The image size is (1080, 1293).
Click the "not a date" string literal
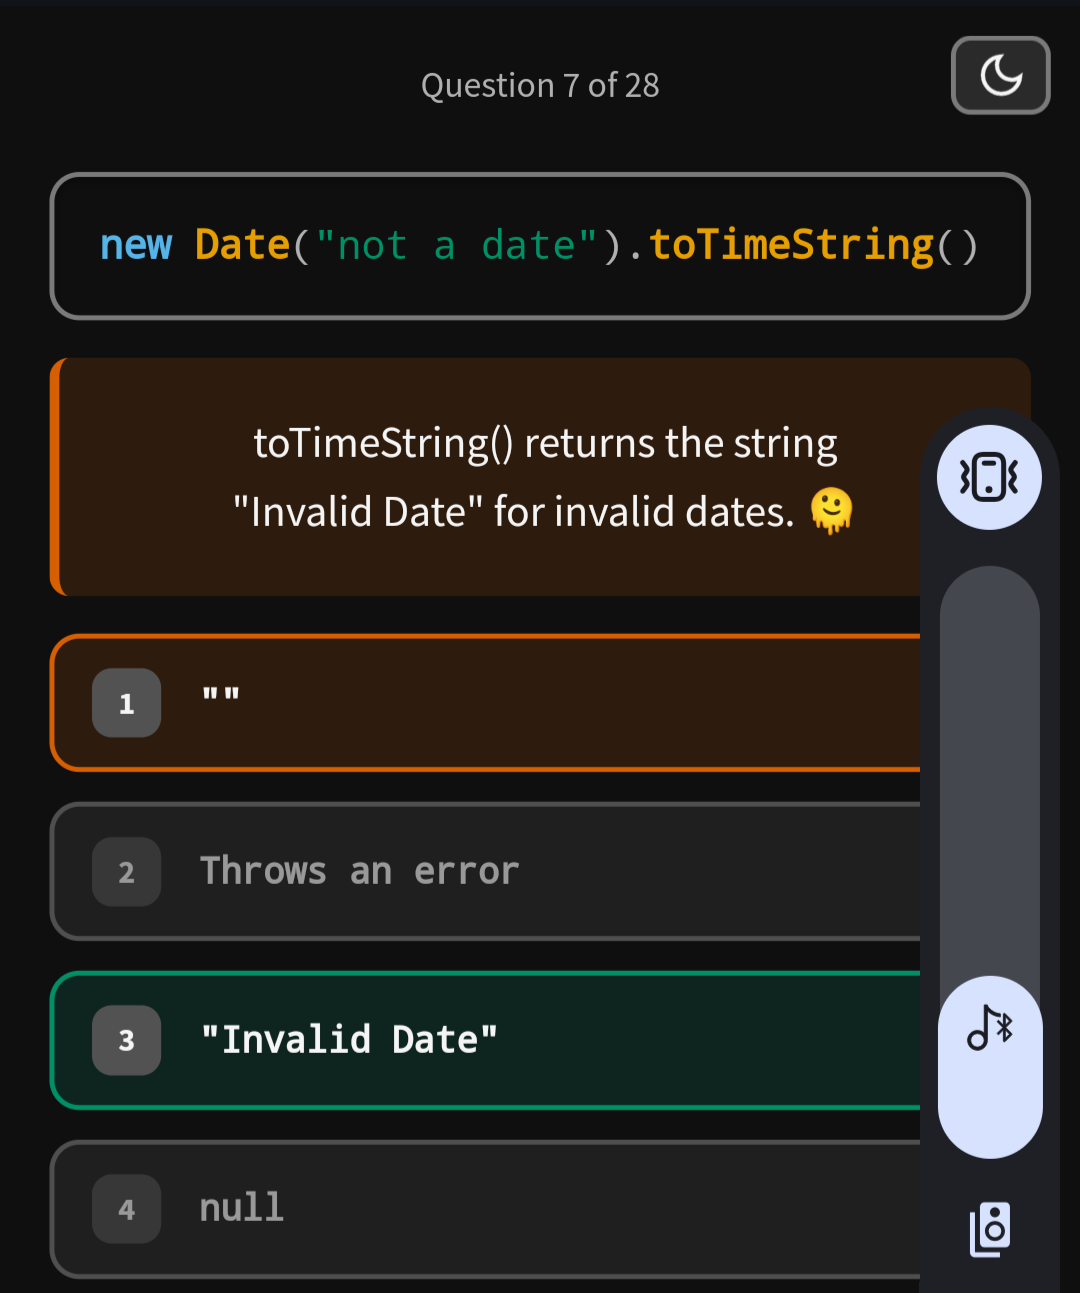(x=457, y=245)
